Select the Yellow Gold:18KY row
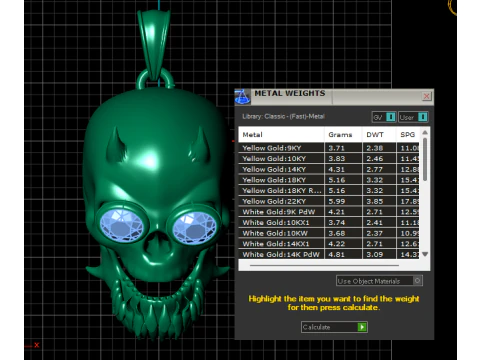The height and width of the screenshot is (360, 480). pos(329,180)
